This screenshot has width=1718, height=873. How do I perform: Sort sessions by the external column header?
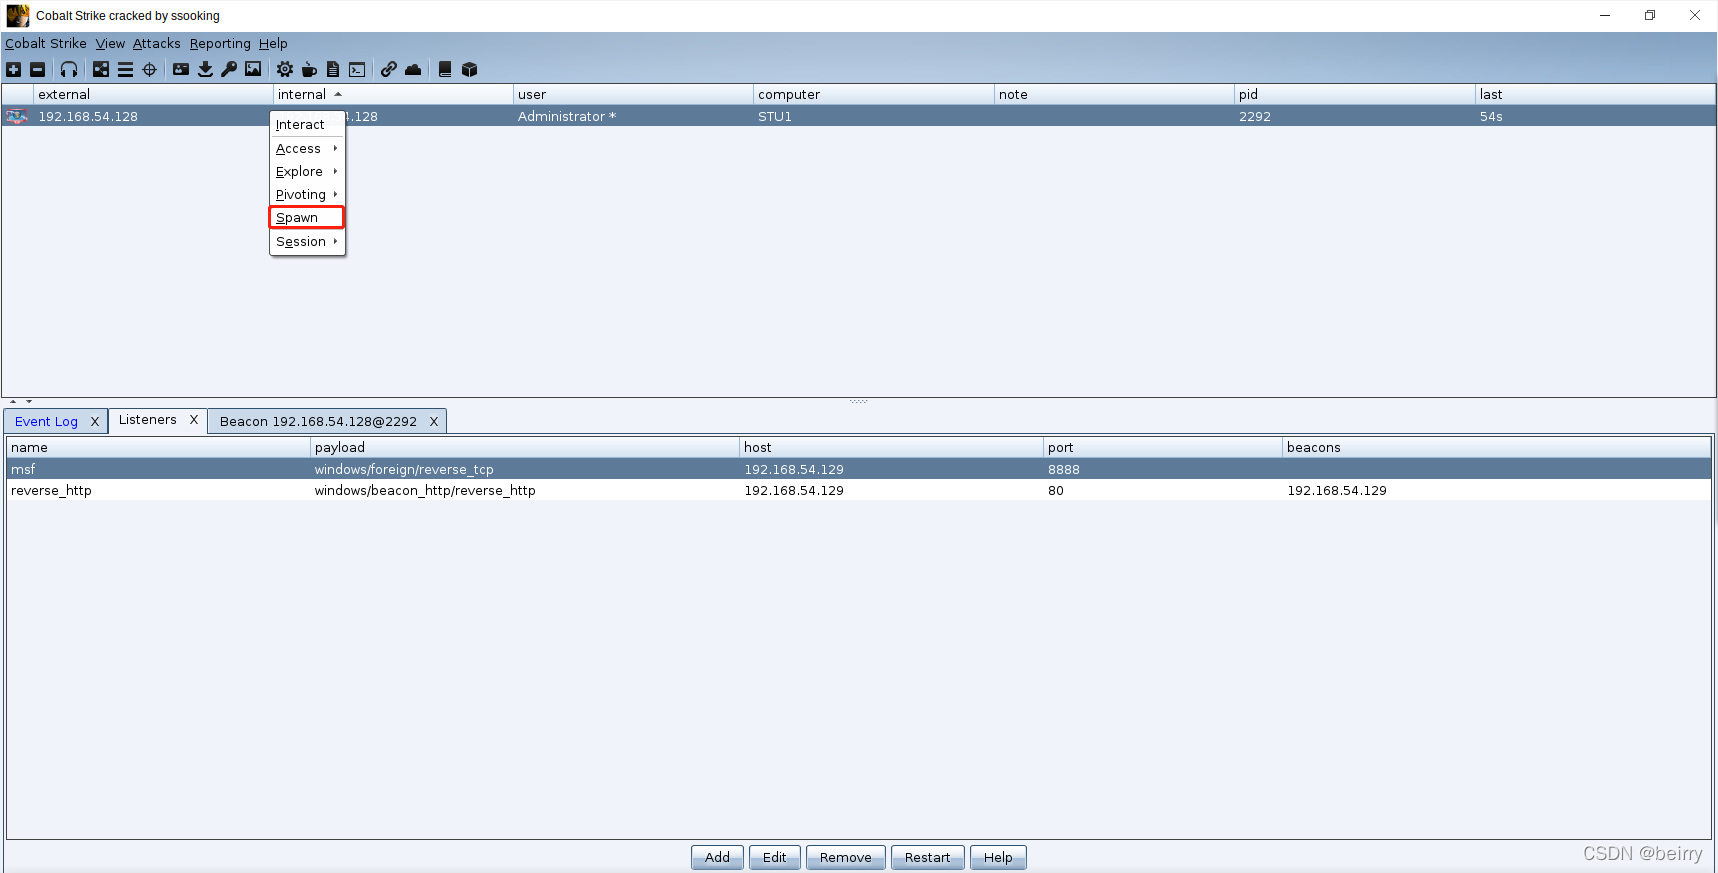(153, 94)
